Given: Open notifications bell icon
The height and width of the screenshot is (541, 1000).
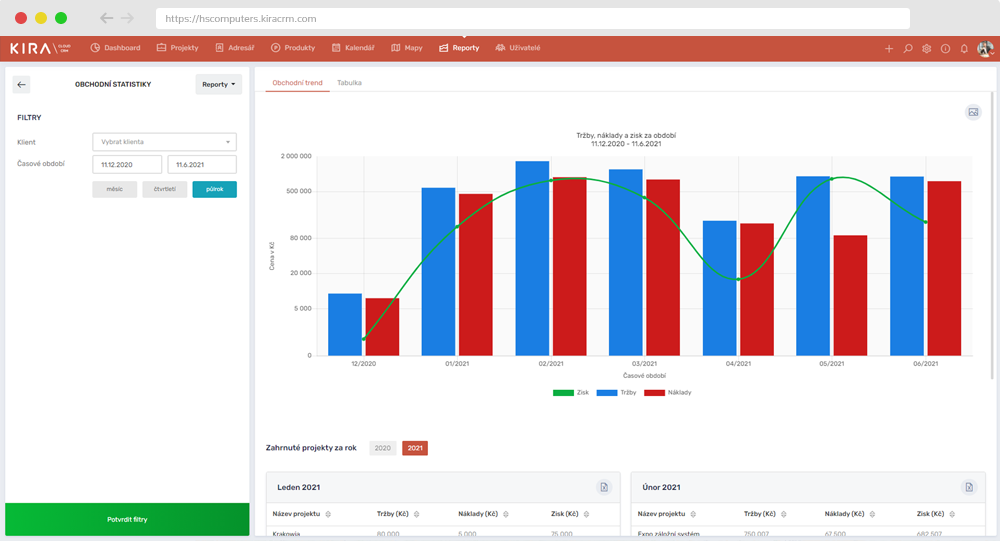Looking at the screenshot, I should click(964, 48).
